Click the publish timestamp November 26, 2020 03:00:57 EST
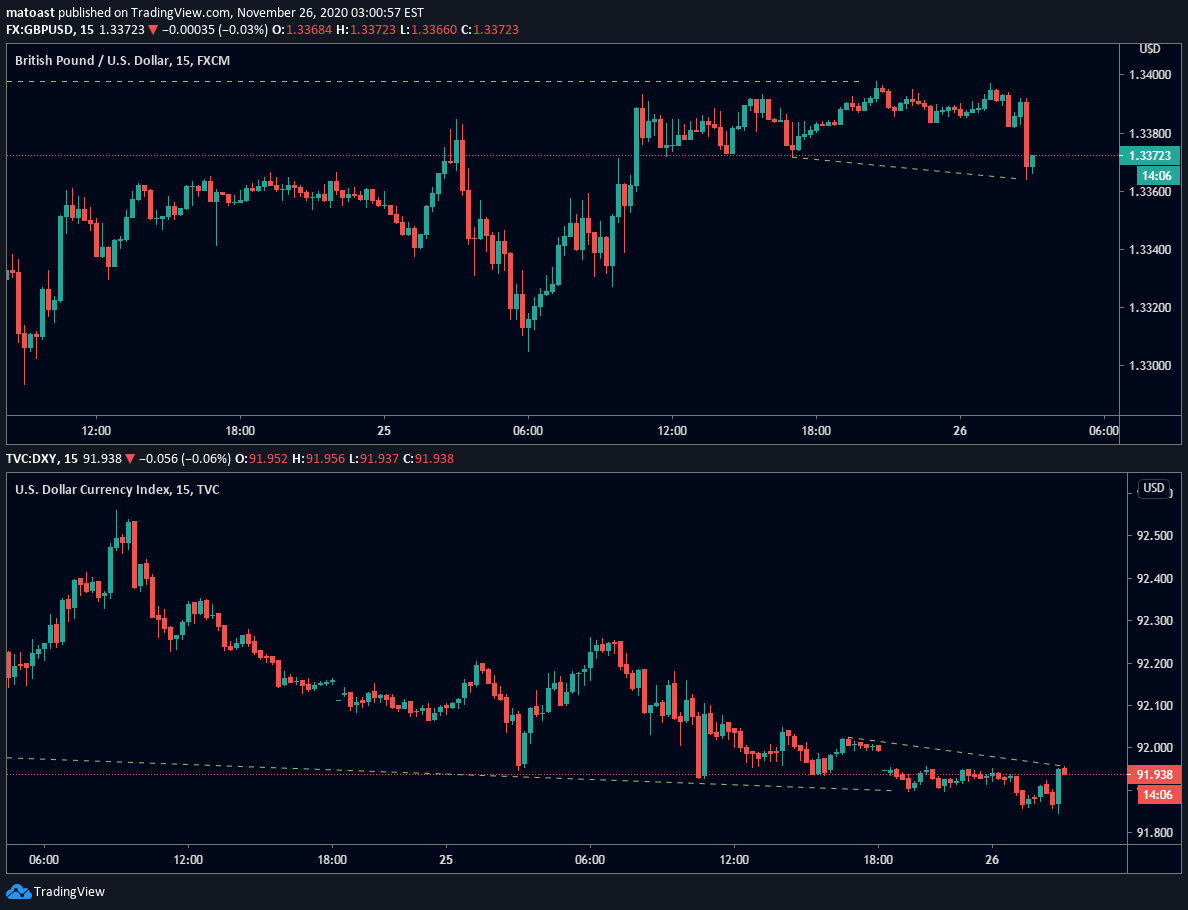The width and height of the screenshot is (1188, 910). coord(330,13)
